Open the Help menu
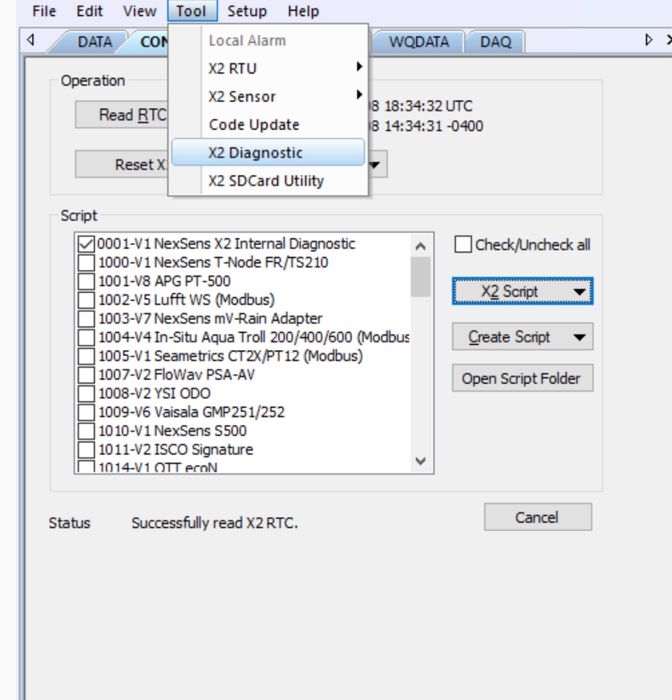672x700 pixels. pos(303,11)
